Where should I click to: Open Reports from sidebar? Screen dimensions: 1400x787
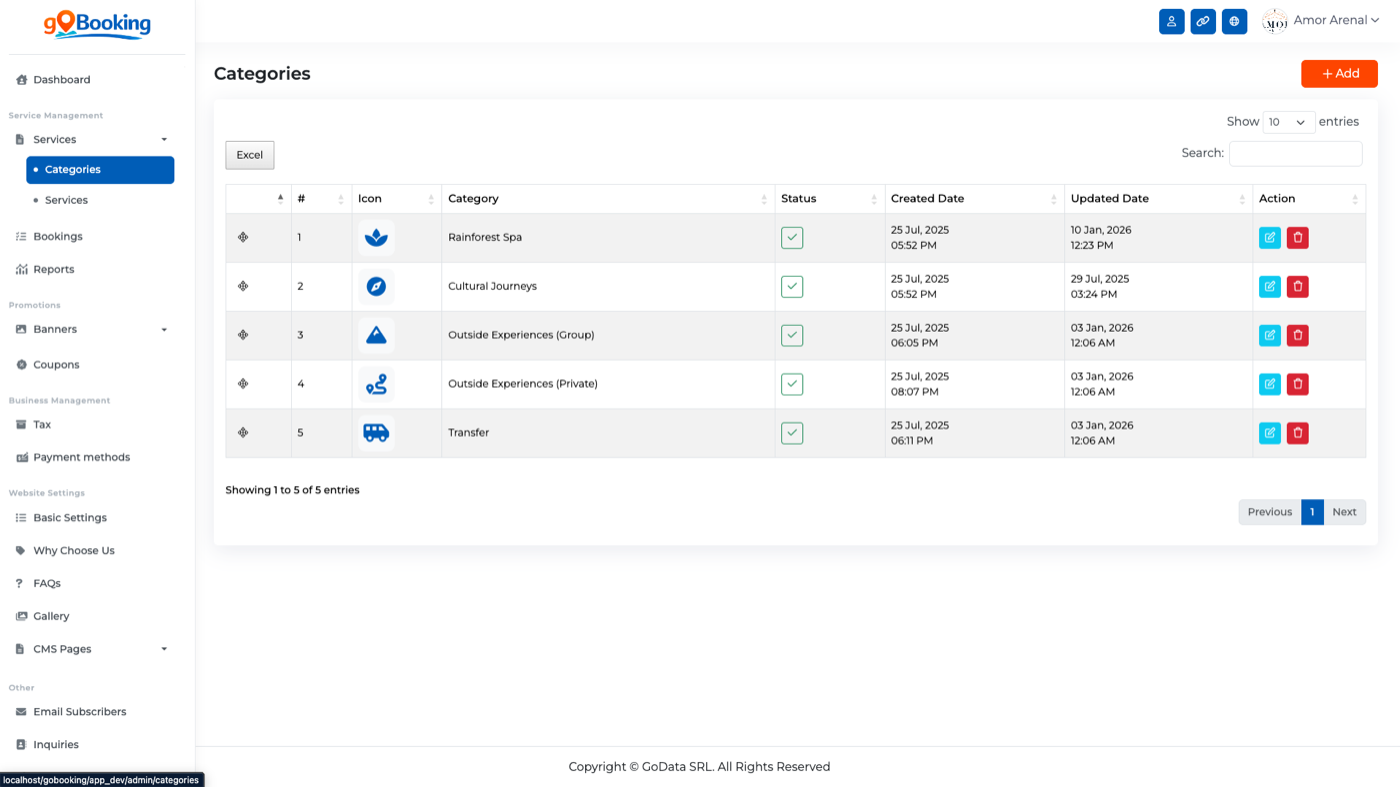54,269
